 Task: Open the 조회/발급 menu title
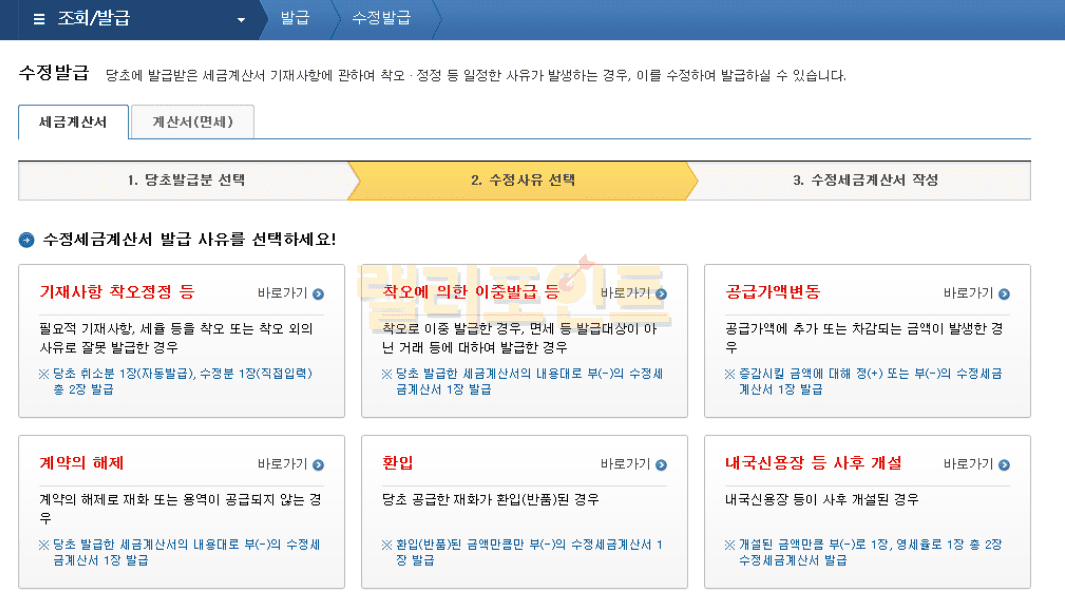point(94,19)
